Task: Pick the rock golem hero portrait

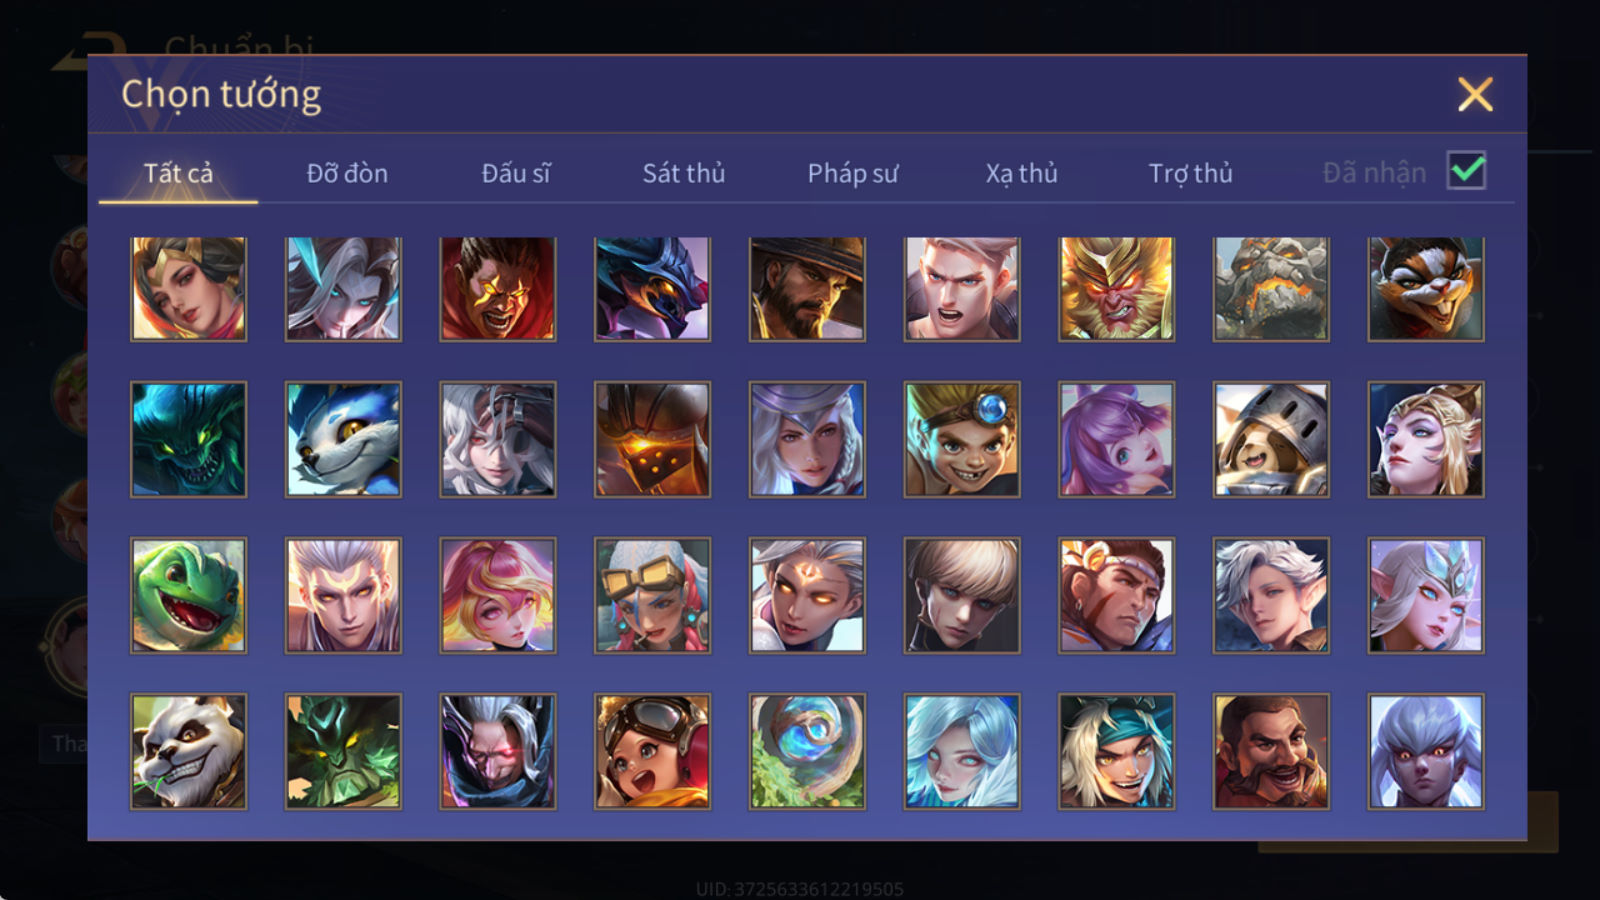Action: 1271,289
